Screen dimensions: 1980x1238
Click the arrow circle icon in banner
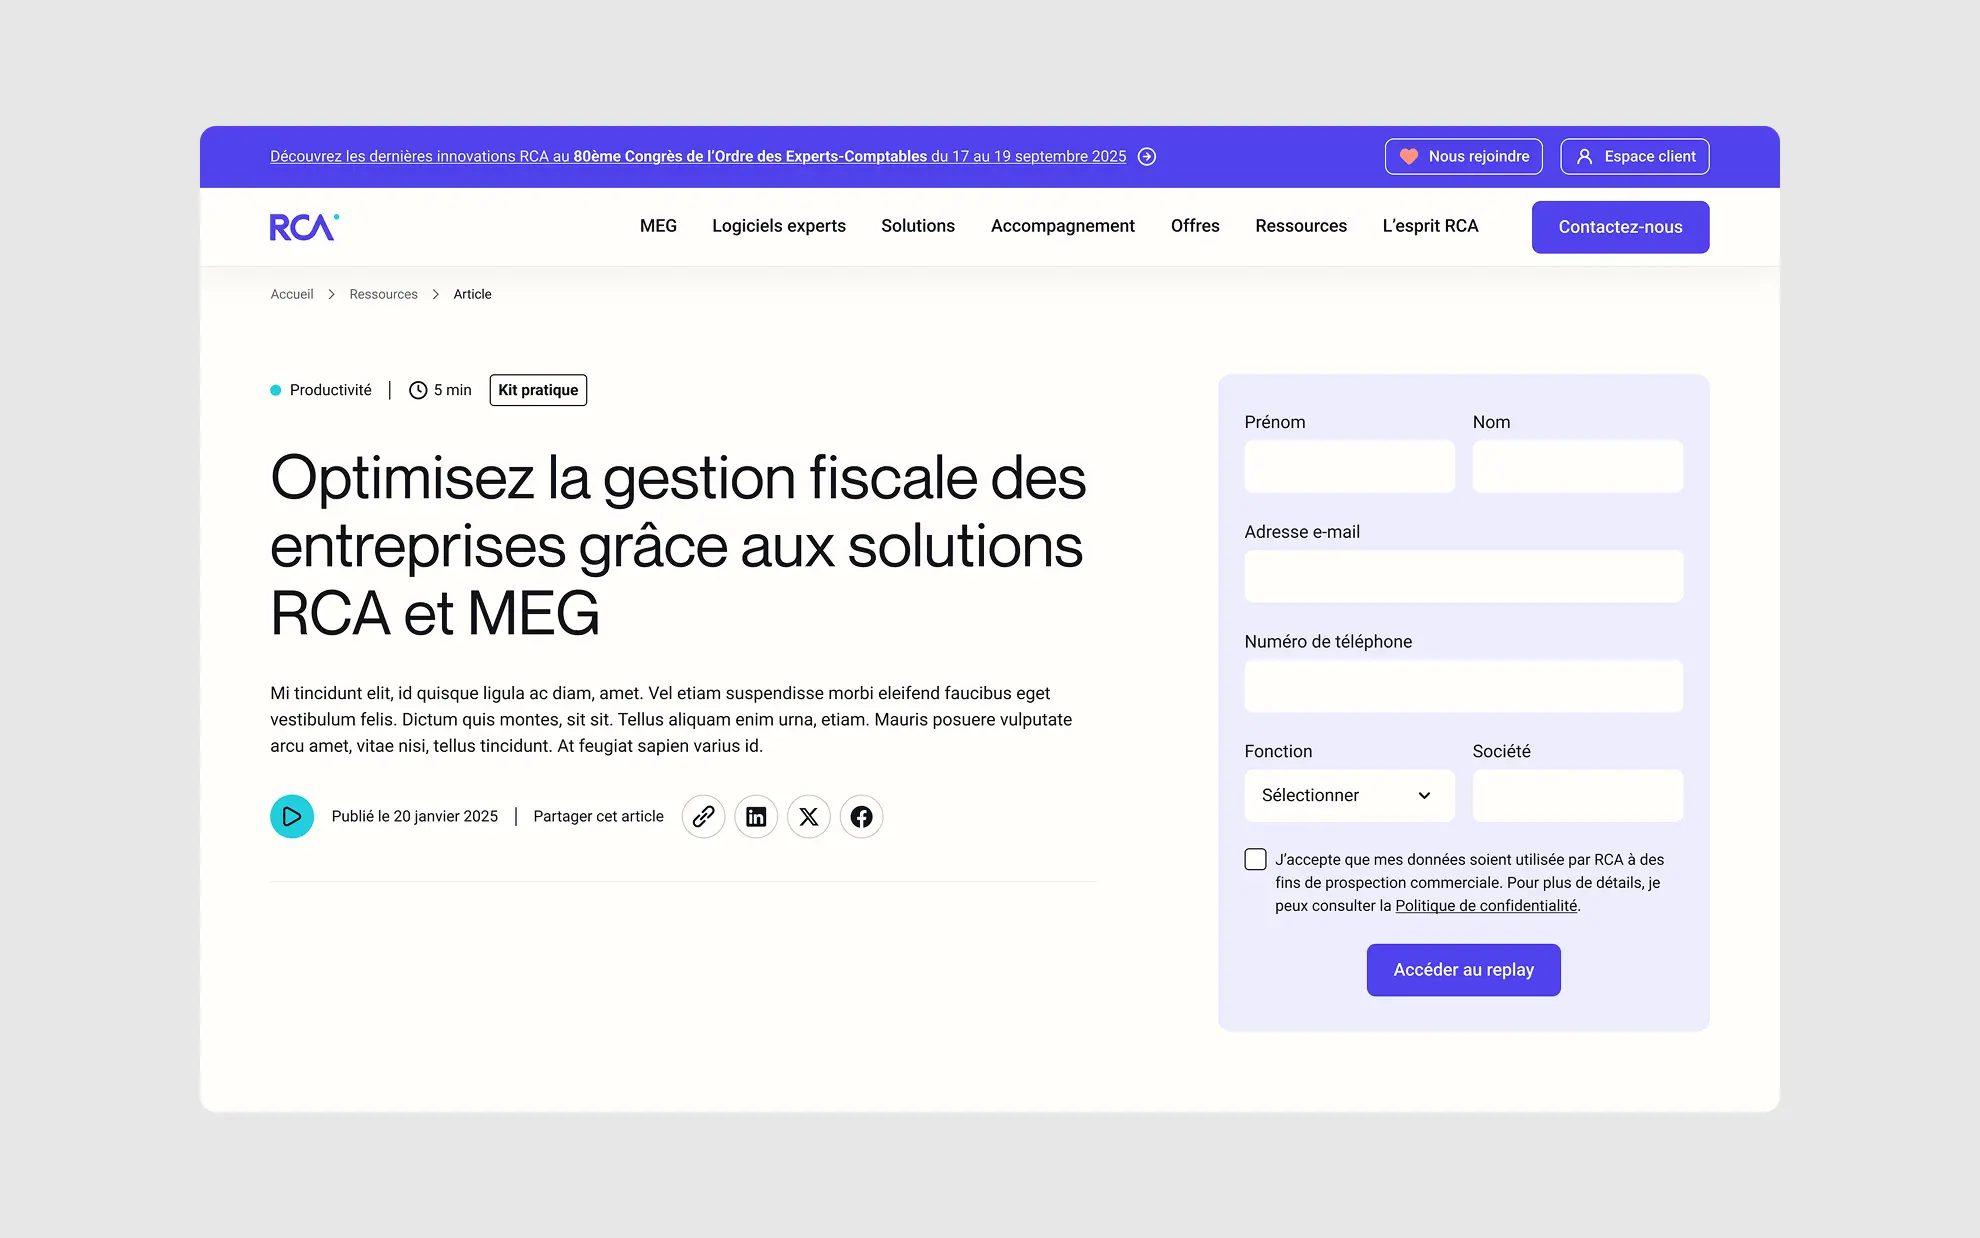1147,157
